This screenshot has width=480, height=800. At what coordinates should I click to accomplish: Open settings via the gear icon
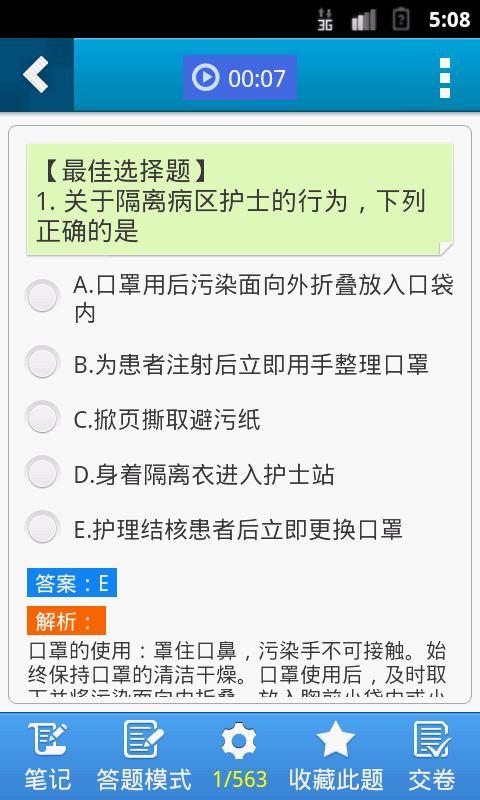click(239, 741)
